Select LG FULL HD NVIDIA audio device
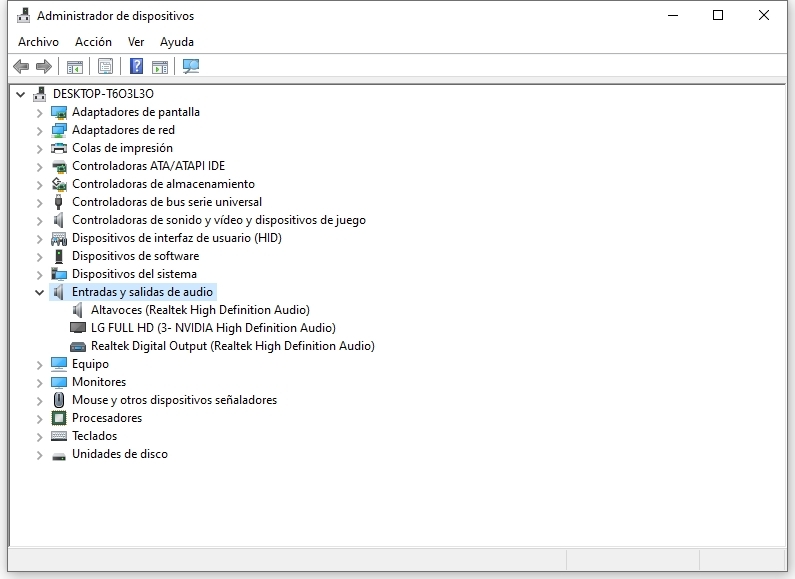Image resolution: width=795 pixels, height=579 pixels. tap(213, 328)
